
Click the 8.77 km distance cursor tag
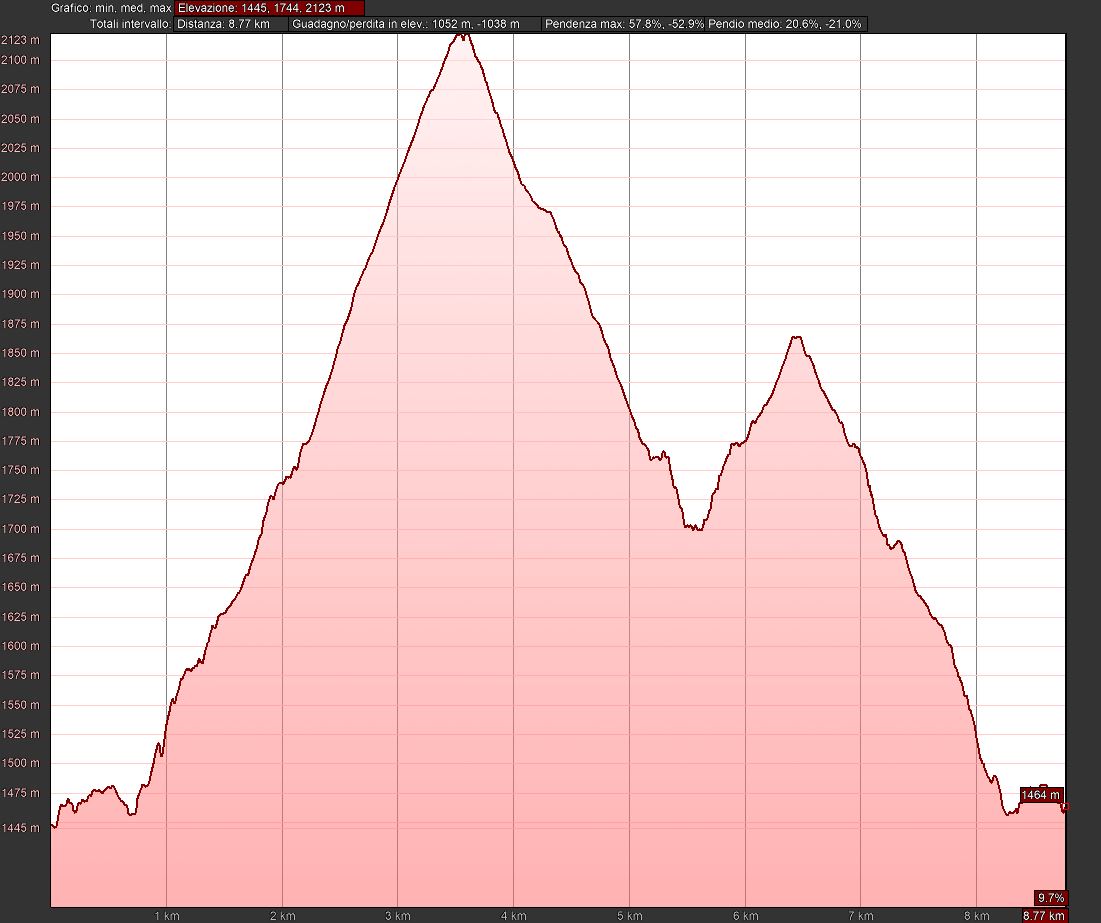point(1043,915)
